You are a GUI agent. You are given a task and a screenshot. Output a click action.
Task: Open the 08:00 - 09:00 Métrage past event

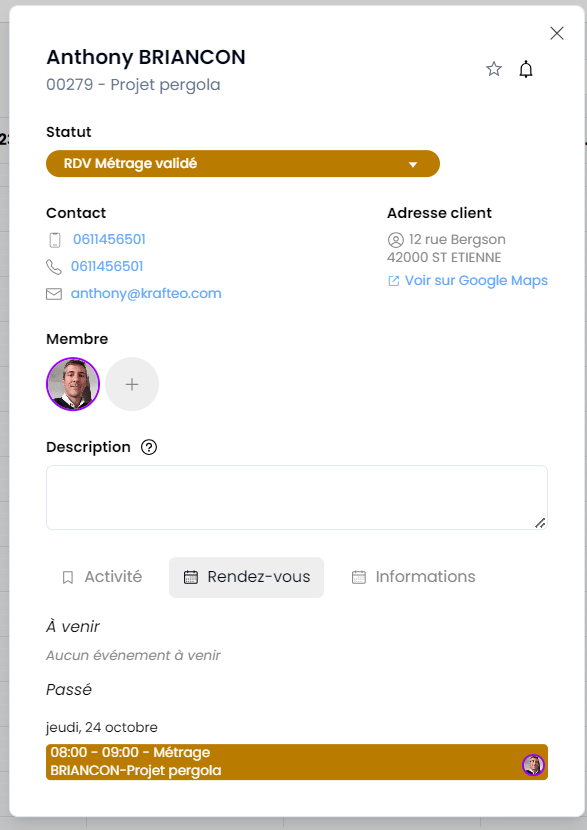(x=297, y=762)
